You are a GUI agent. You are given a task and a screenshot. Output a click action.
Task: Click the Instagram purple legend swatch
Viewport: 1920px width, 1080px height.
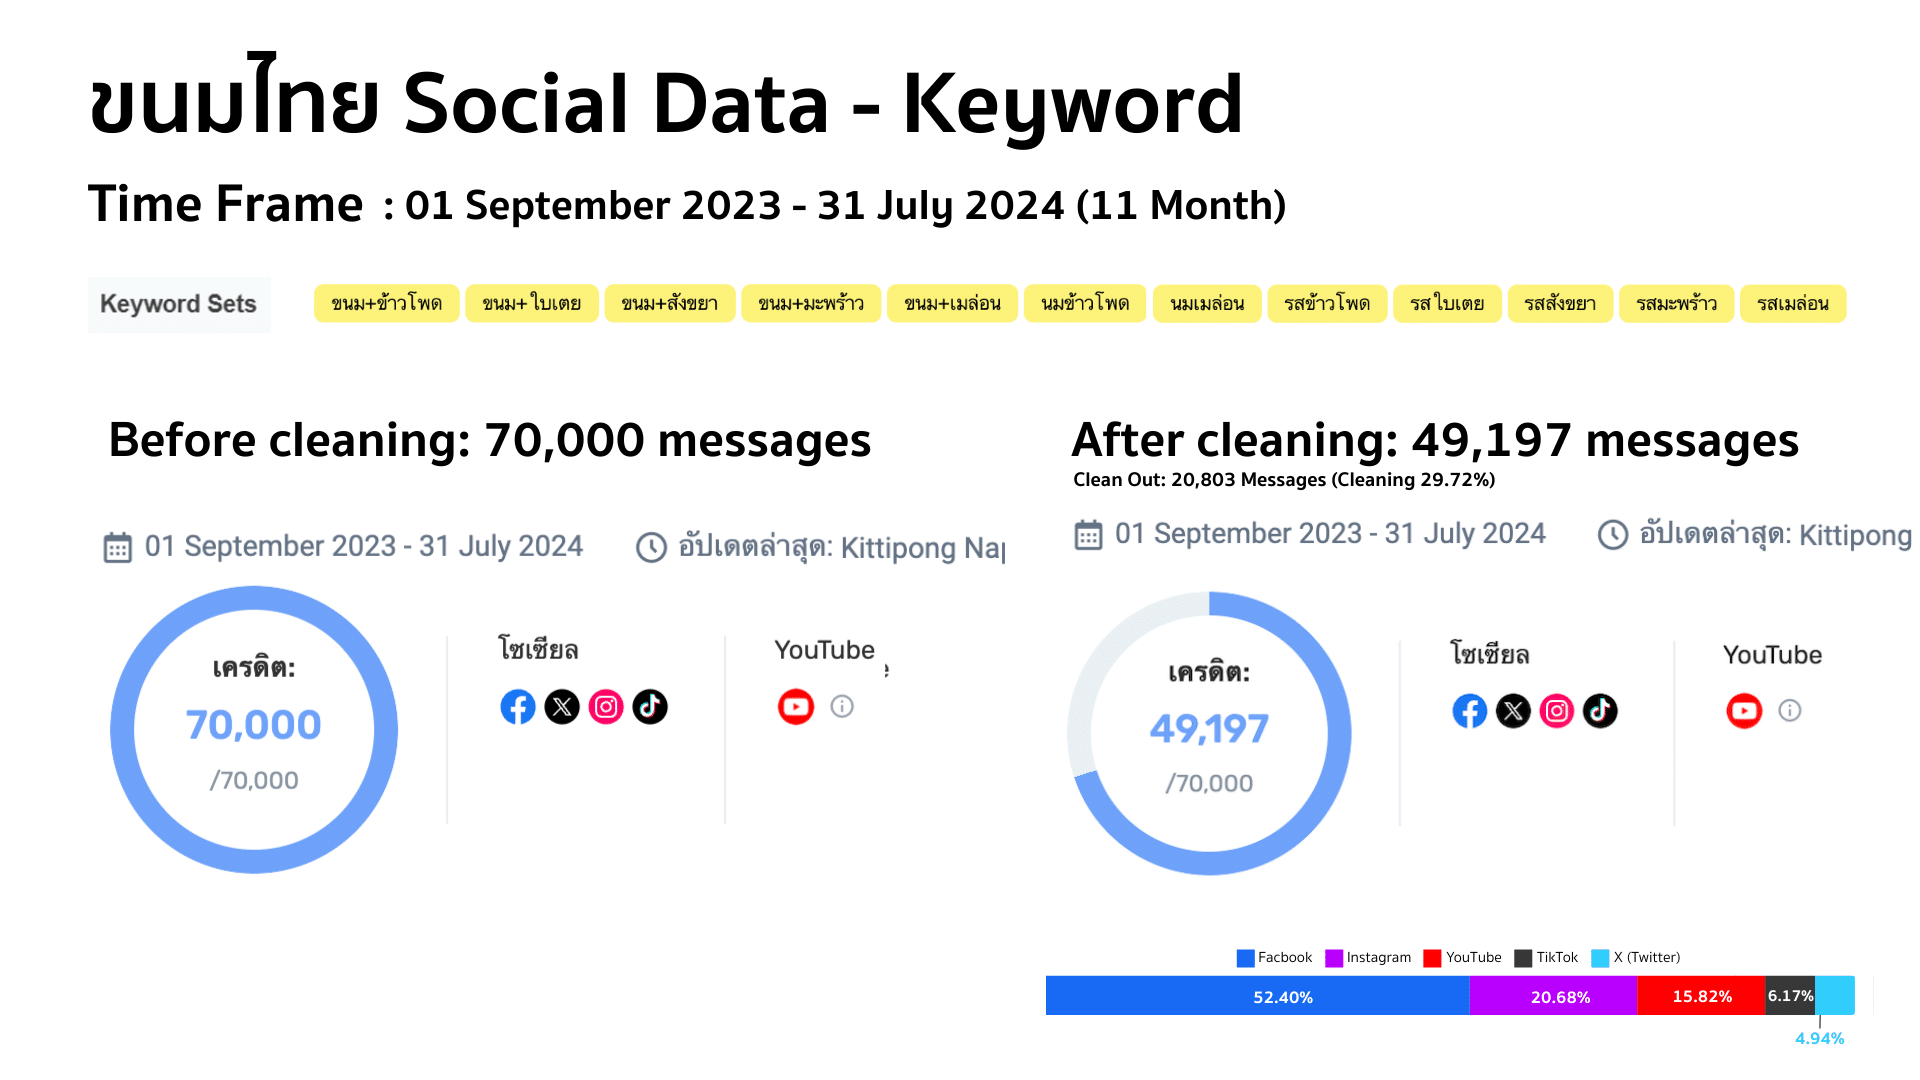tap(1334, 958)
